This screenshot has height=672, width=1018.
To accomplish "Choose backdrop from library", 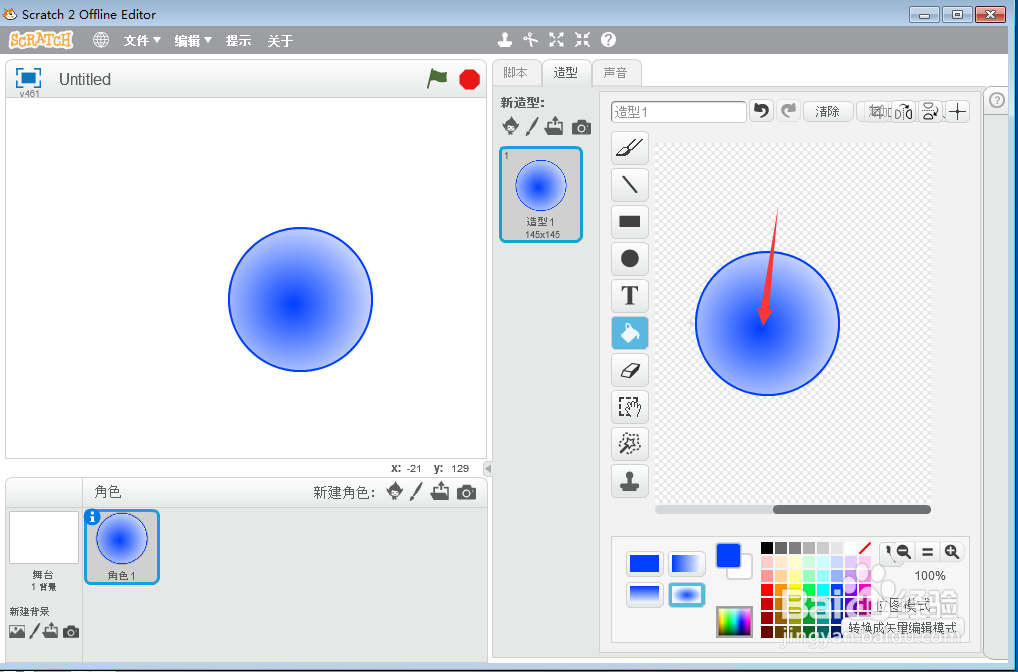I will [x=17, y=631].
